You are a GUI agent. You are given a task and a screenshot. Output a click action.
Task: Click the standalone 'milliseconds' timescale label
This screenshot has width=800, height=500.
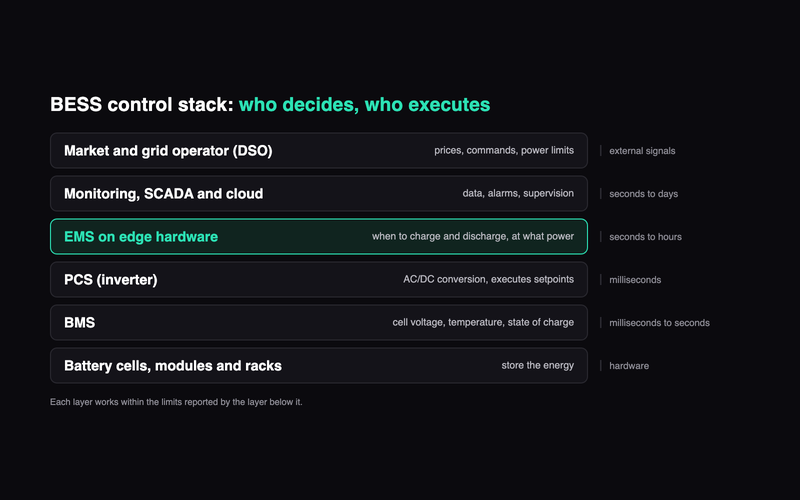(635, 280)
